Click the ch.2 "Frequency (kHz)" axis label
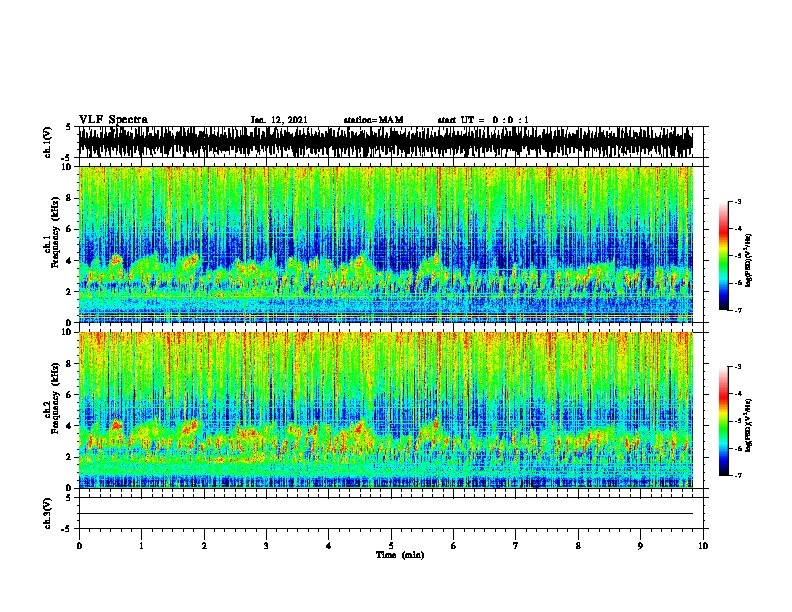Image resolution: width=792 pixels, height=612 pixels. point(55,398)
